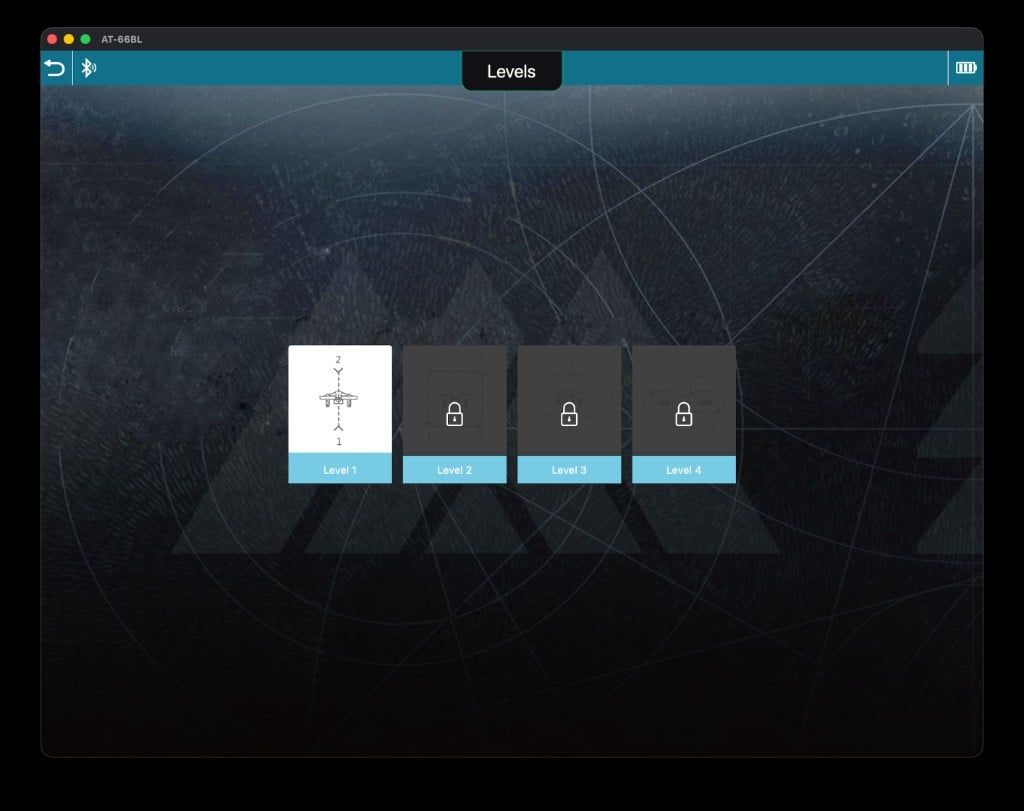Close the AT-66BL window
1024x811 pixels.
52,39
